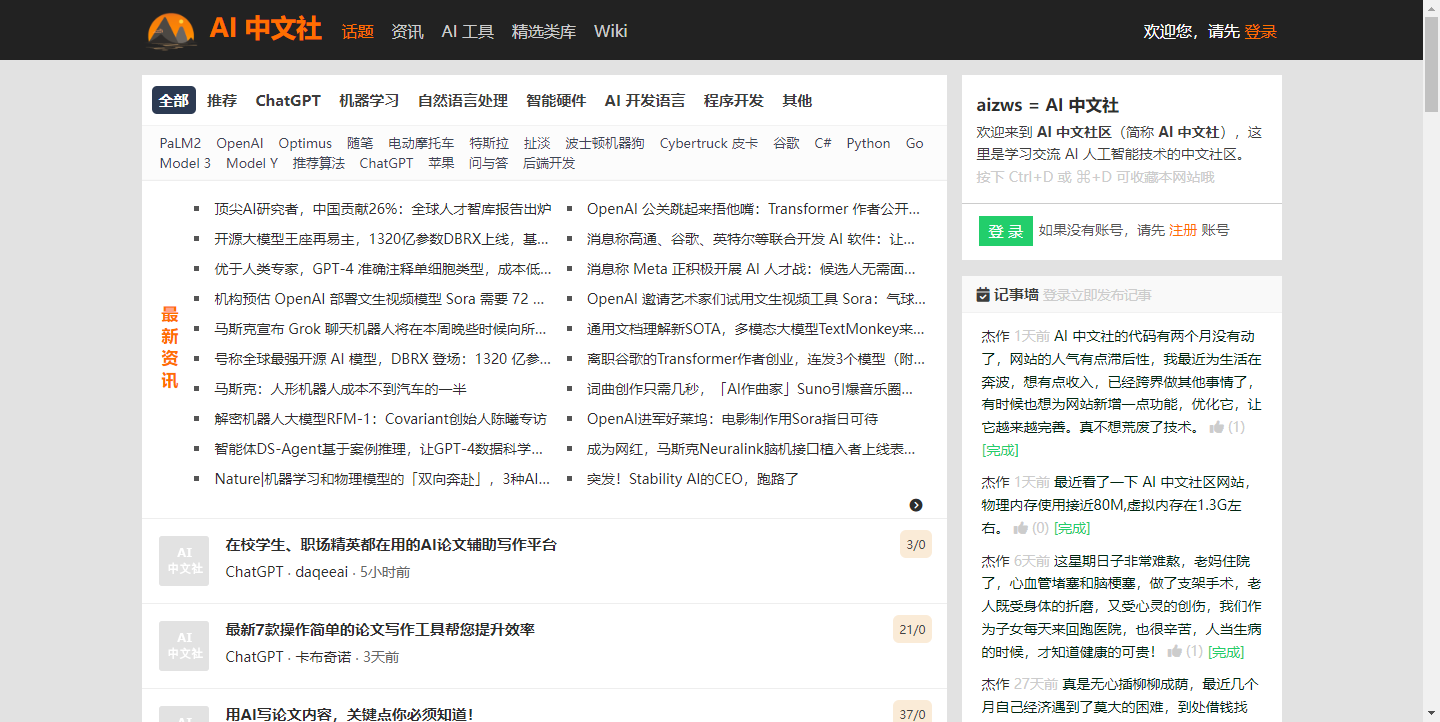Select the 推荐 category tab
This screenshot has height=722, width=1440.
pos(222,100)
